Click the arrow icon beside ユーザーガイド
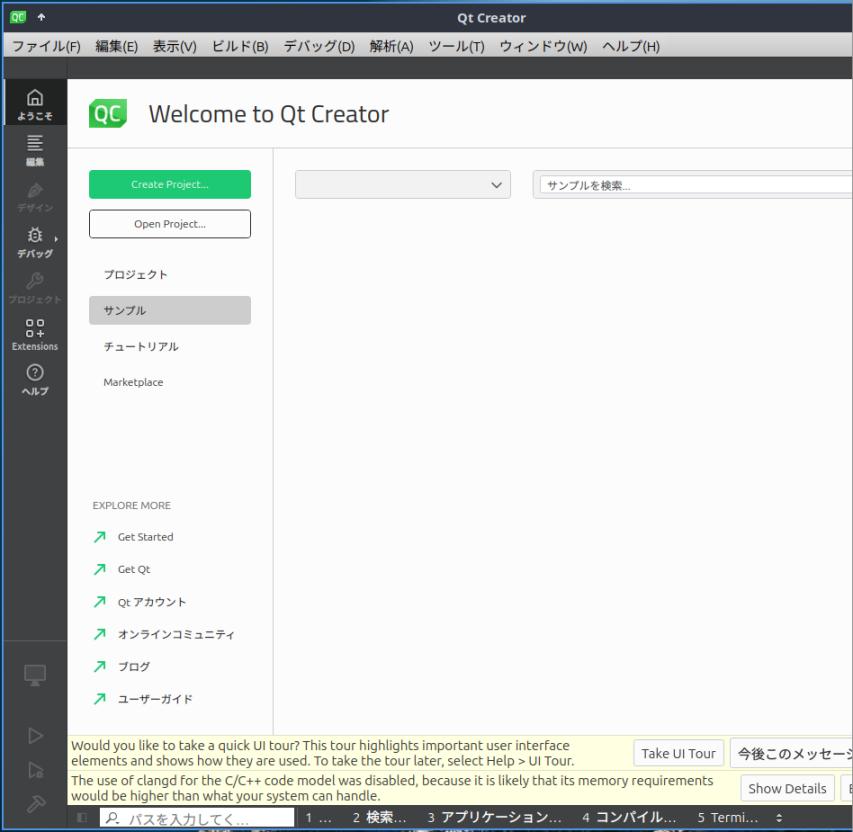Screen dimensions: 853x832 [100, 699]
